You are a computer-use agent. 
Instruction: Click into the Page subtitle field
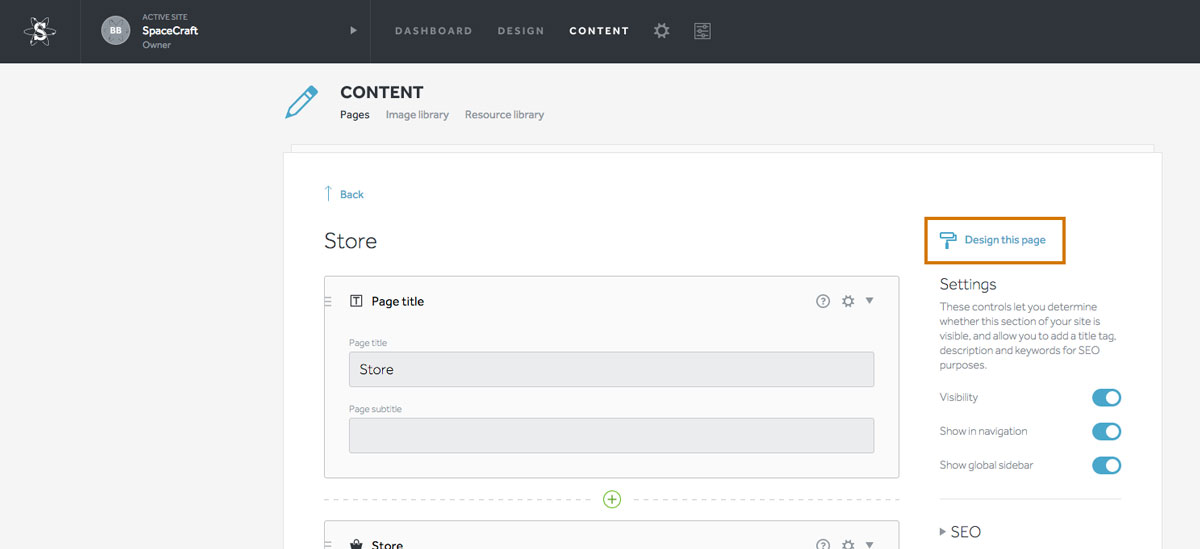pyautogui.click(x=611, y=435)
